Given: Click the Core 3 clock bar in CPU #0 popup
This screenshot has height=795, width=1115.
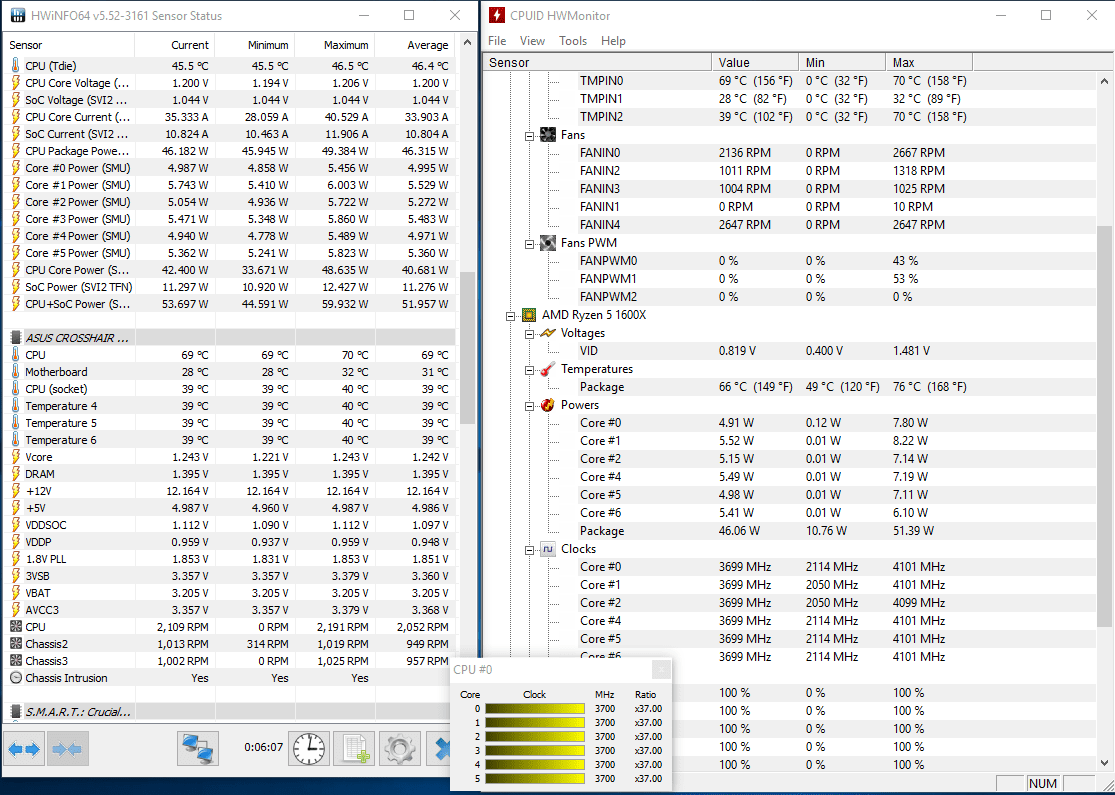Looking at the screenshot, I should click(535, 751).
